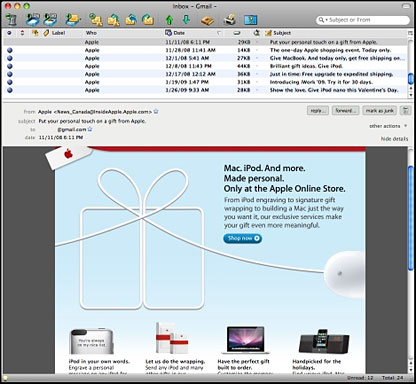Click the mark as junk button
This screenshot has height=384, width=416.
379,111
